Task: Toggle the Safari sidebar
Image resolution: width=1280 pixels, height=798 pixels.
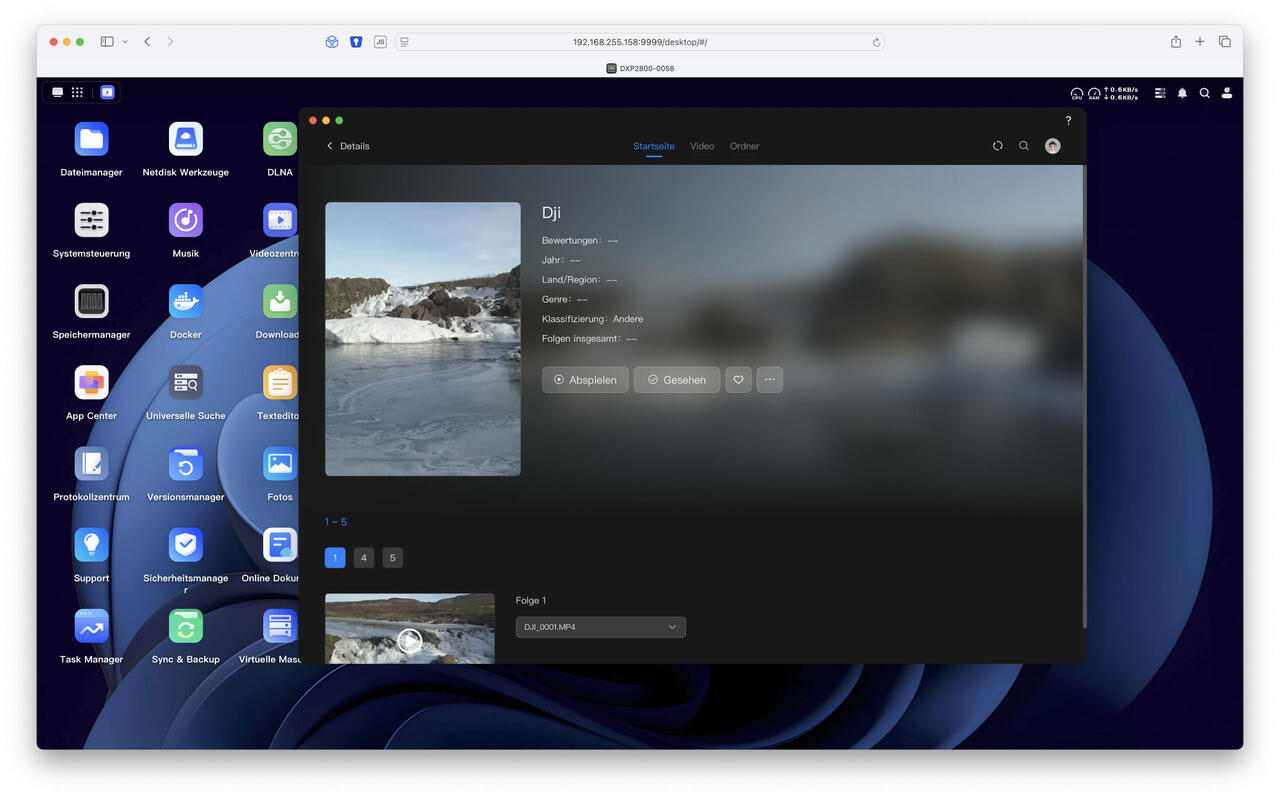Action: 107,42
